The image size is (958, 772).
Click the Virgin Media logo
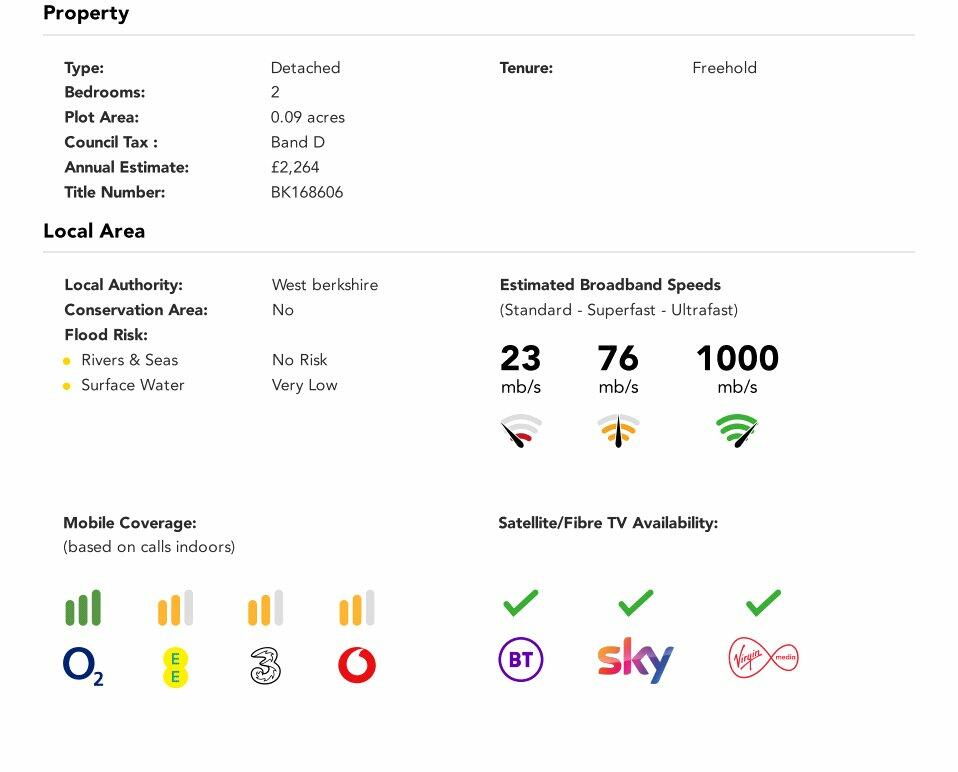coord(763,658)
